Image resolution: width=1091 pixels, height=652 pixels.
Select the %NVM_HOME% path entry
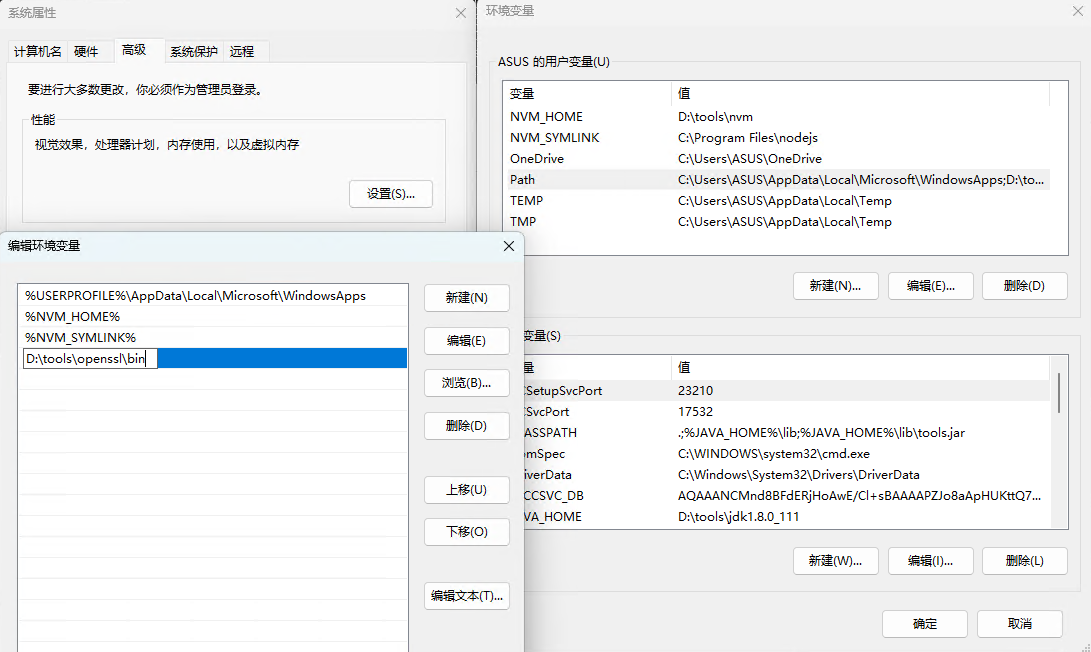pos(213,317)
